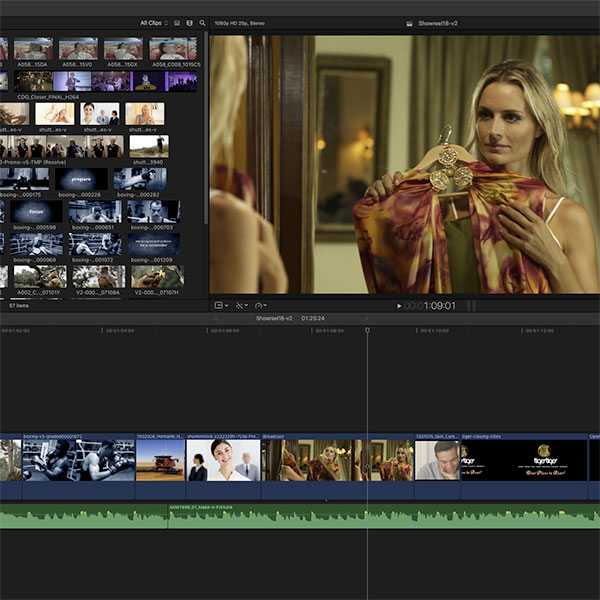Click the Showreel18-v2 timeline title

(274, 318)
